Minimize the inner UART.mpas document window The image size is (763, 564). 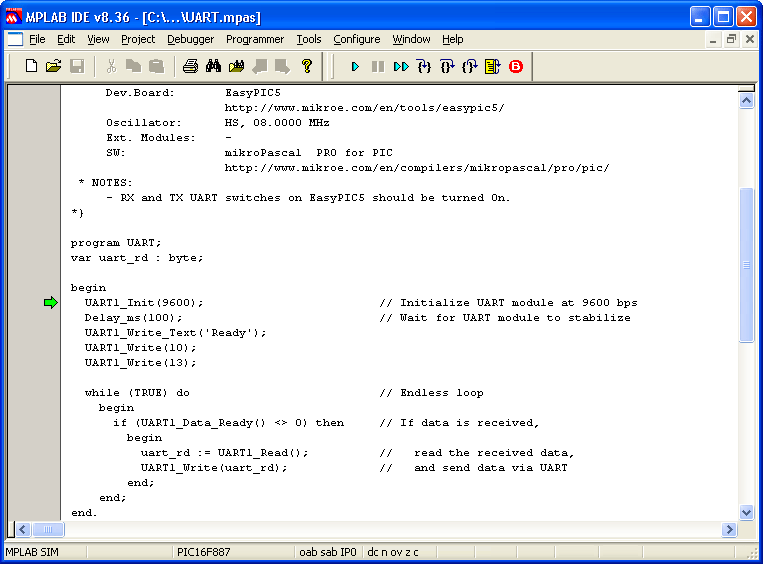(x=713, y=40)
